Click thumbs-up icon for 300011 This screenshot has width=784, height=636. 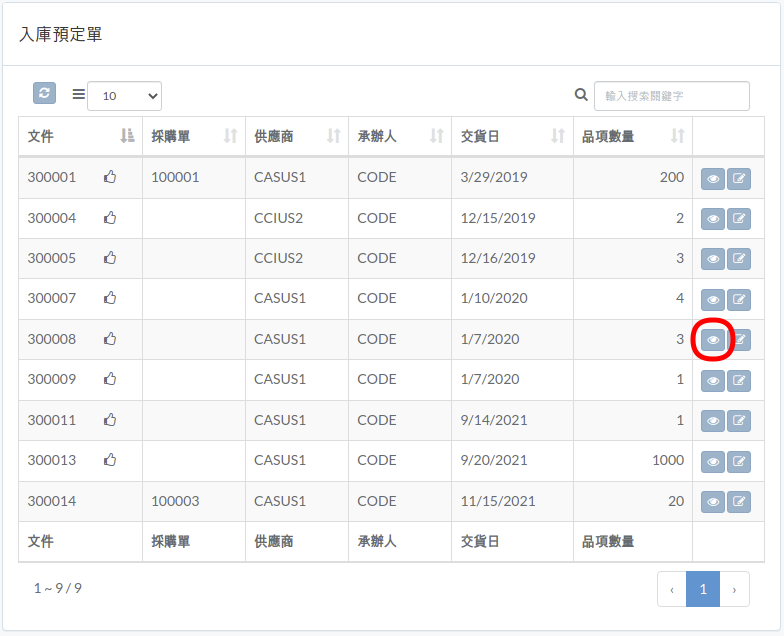click(x=110, y=420)
